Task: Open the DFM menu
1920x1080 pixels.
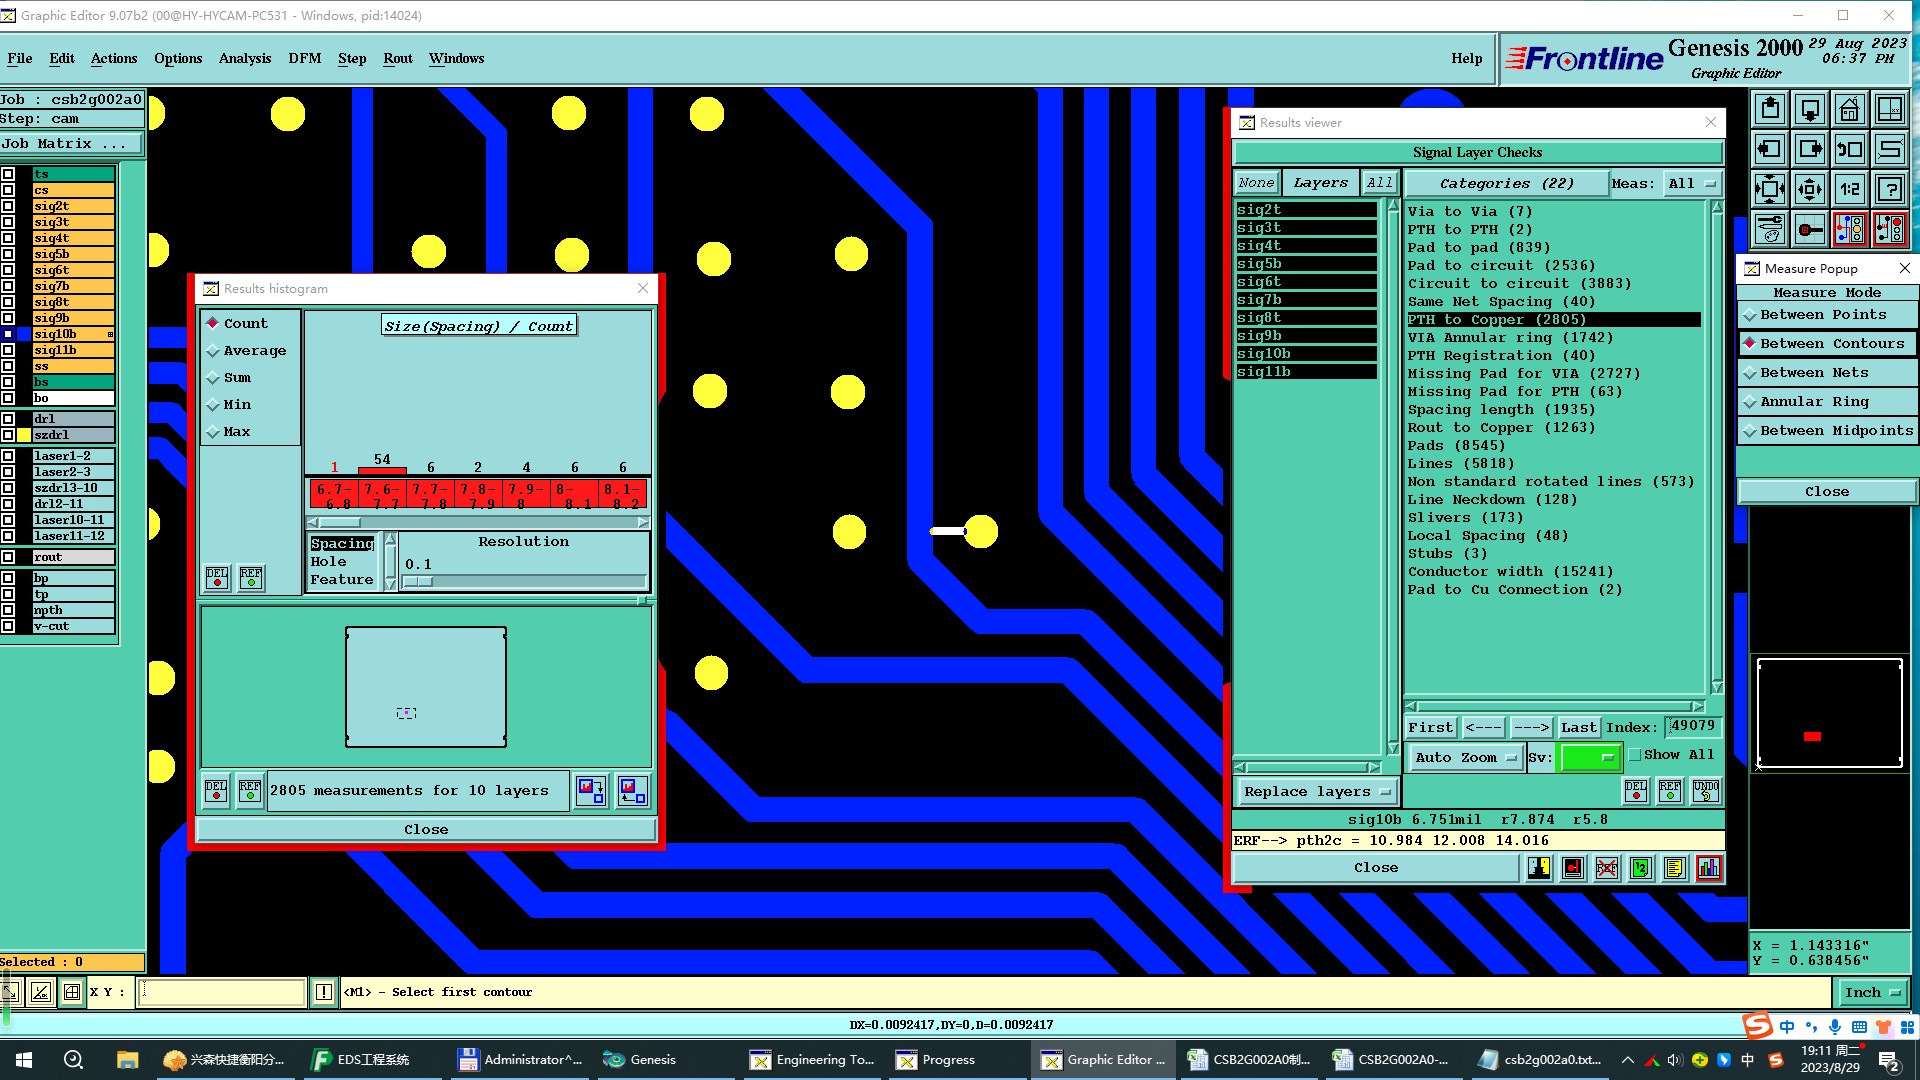Action: point(304,59)
